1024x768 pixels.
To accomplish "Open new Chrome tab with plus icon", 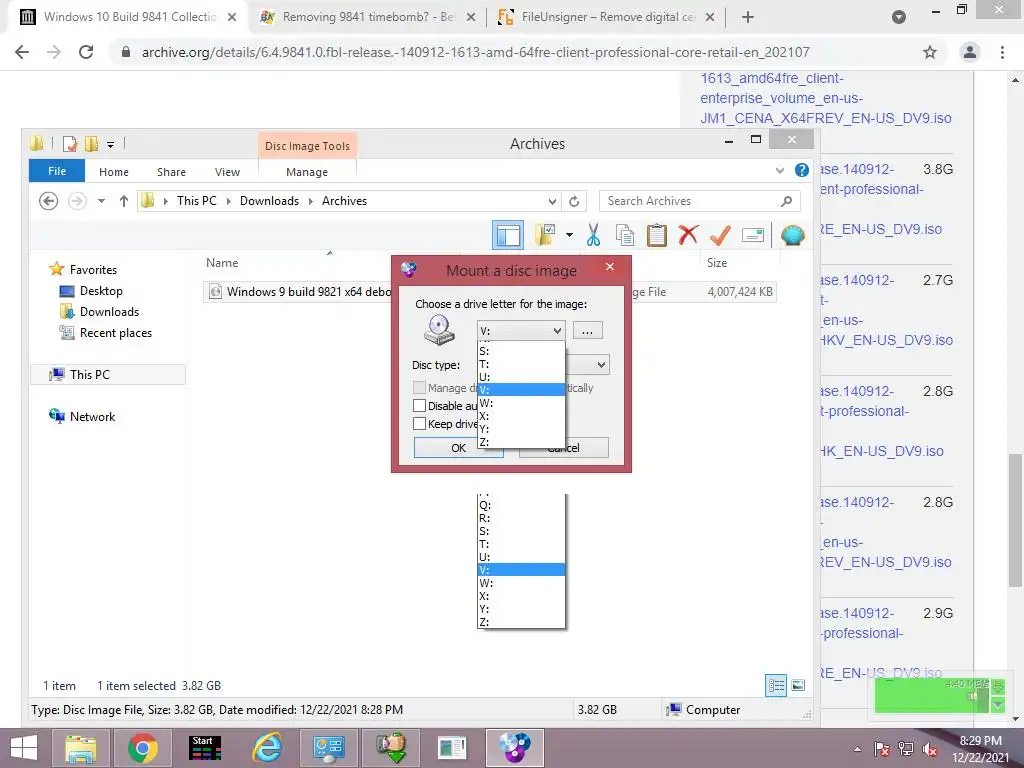I will (x=748, y=17).
